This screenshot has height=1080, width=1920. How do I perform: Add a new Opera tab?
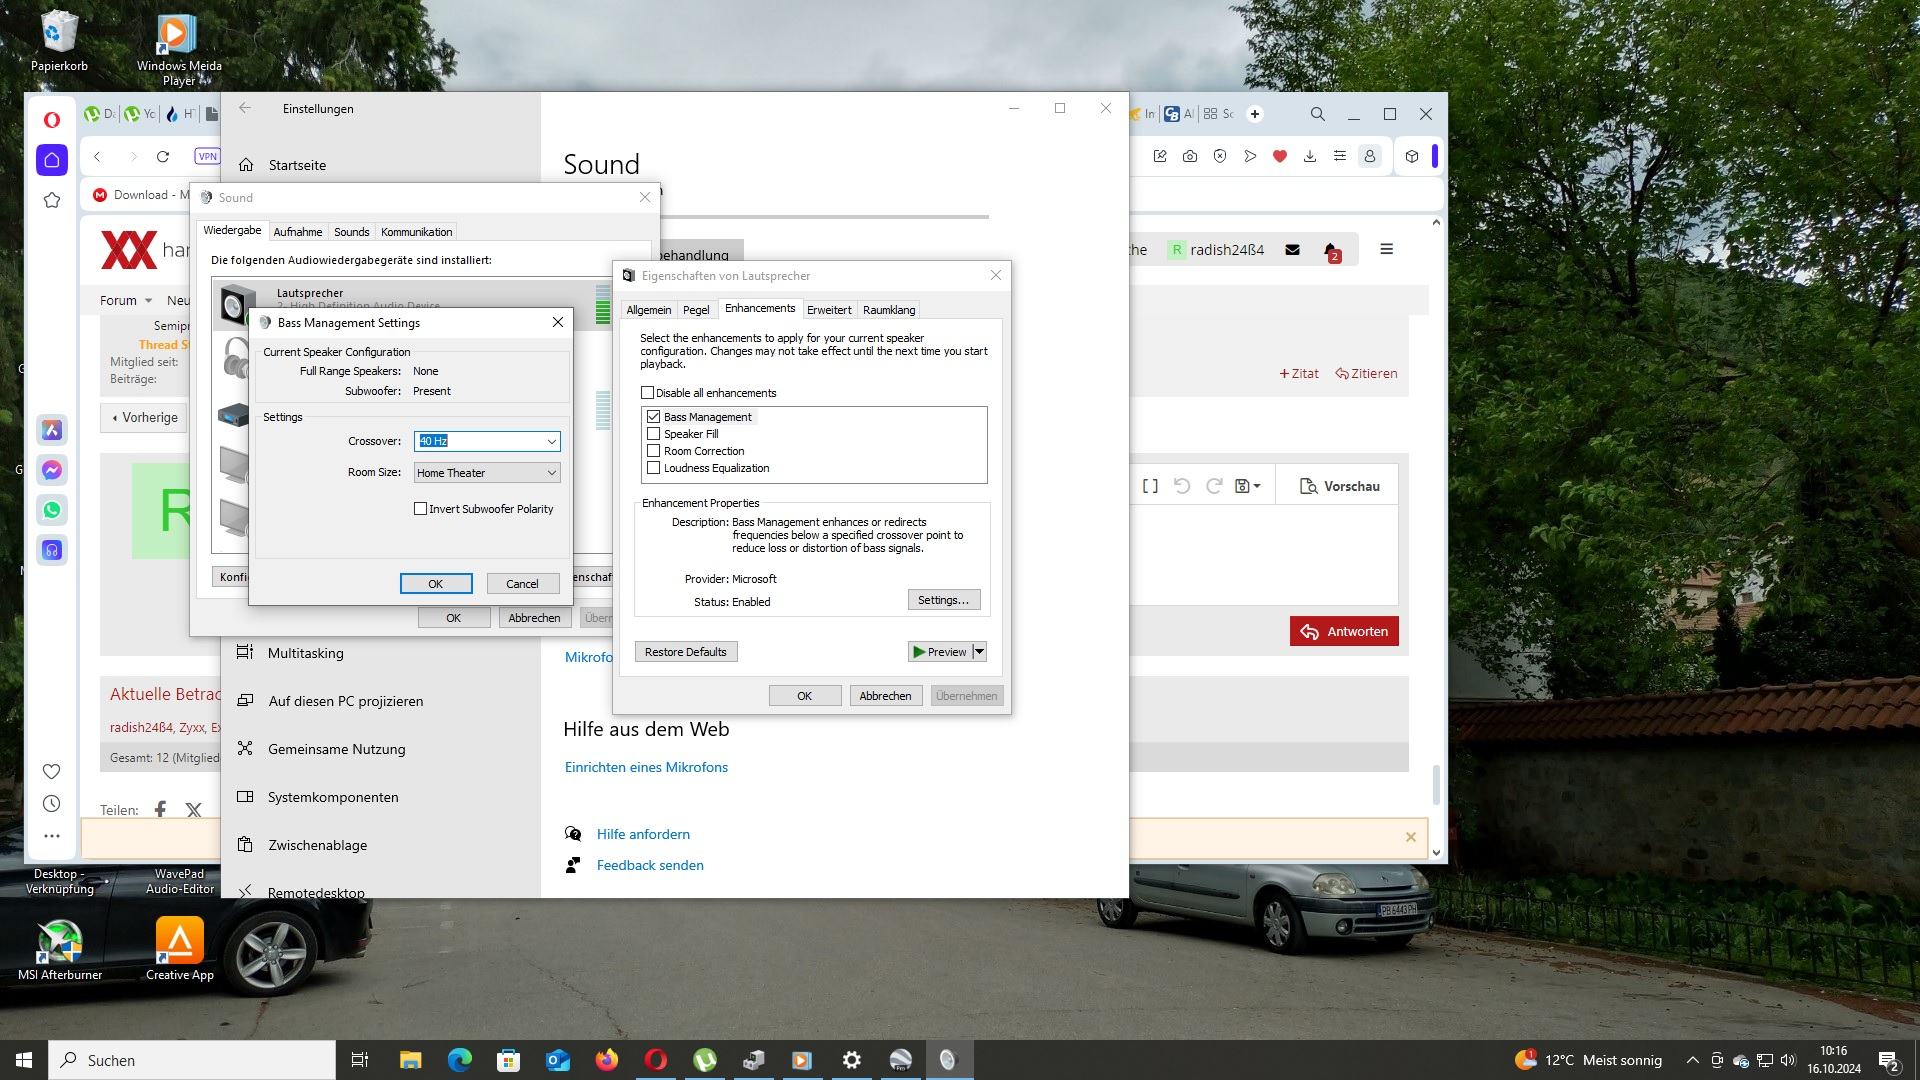pos(1255,114)
